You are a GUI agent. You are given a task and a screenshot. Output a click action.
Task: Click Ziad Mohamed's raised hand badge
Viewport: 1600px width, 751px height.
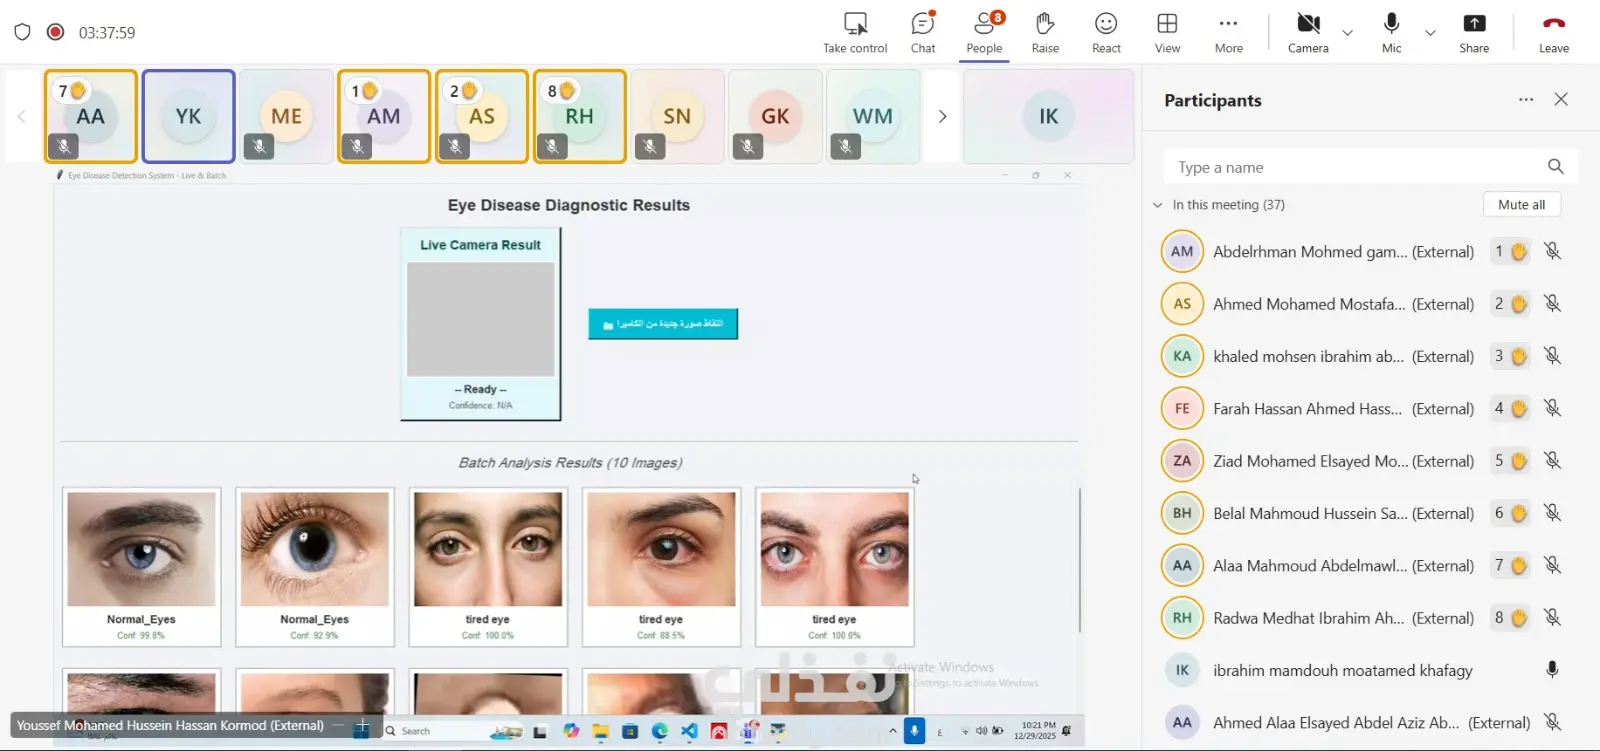pos(1510,461)
